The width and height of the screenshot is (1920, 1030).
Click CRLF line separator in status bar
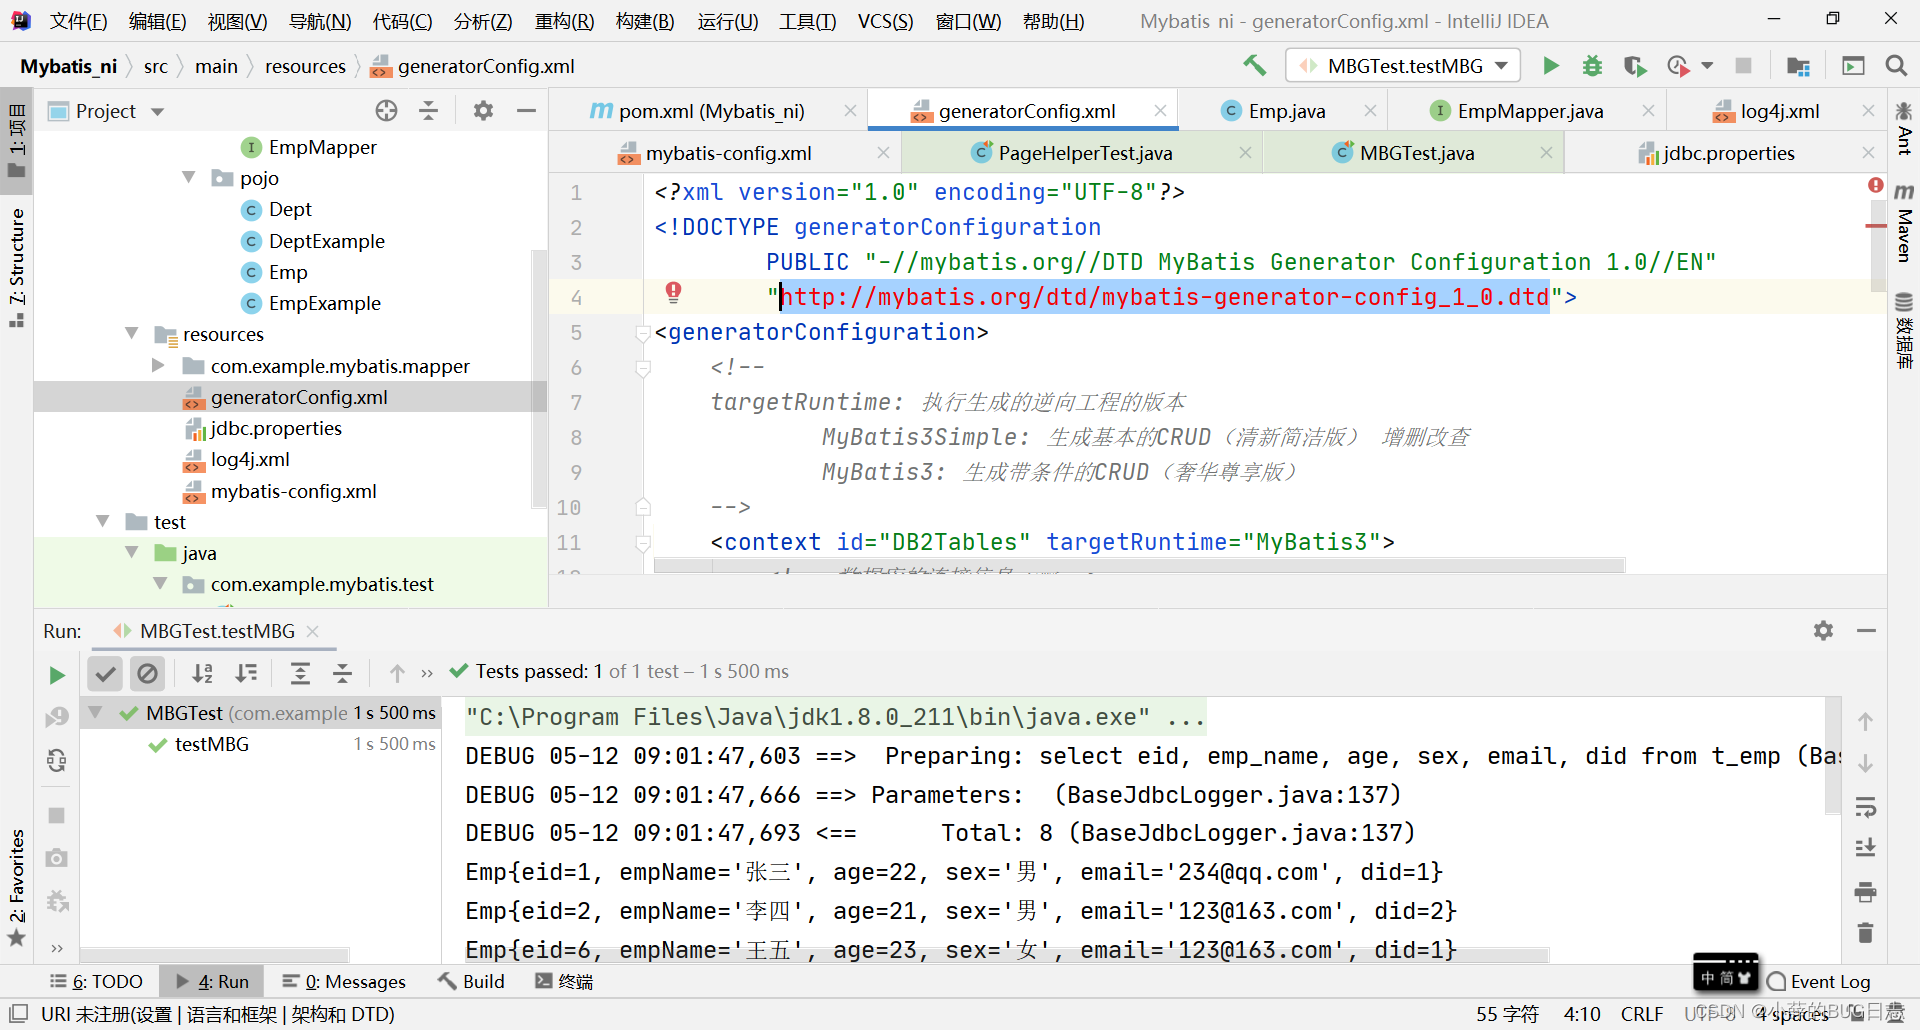(1642, 1014)
